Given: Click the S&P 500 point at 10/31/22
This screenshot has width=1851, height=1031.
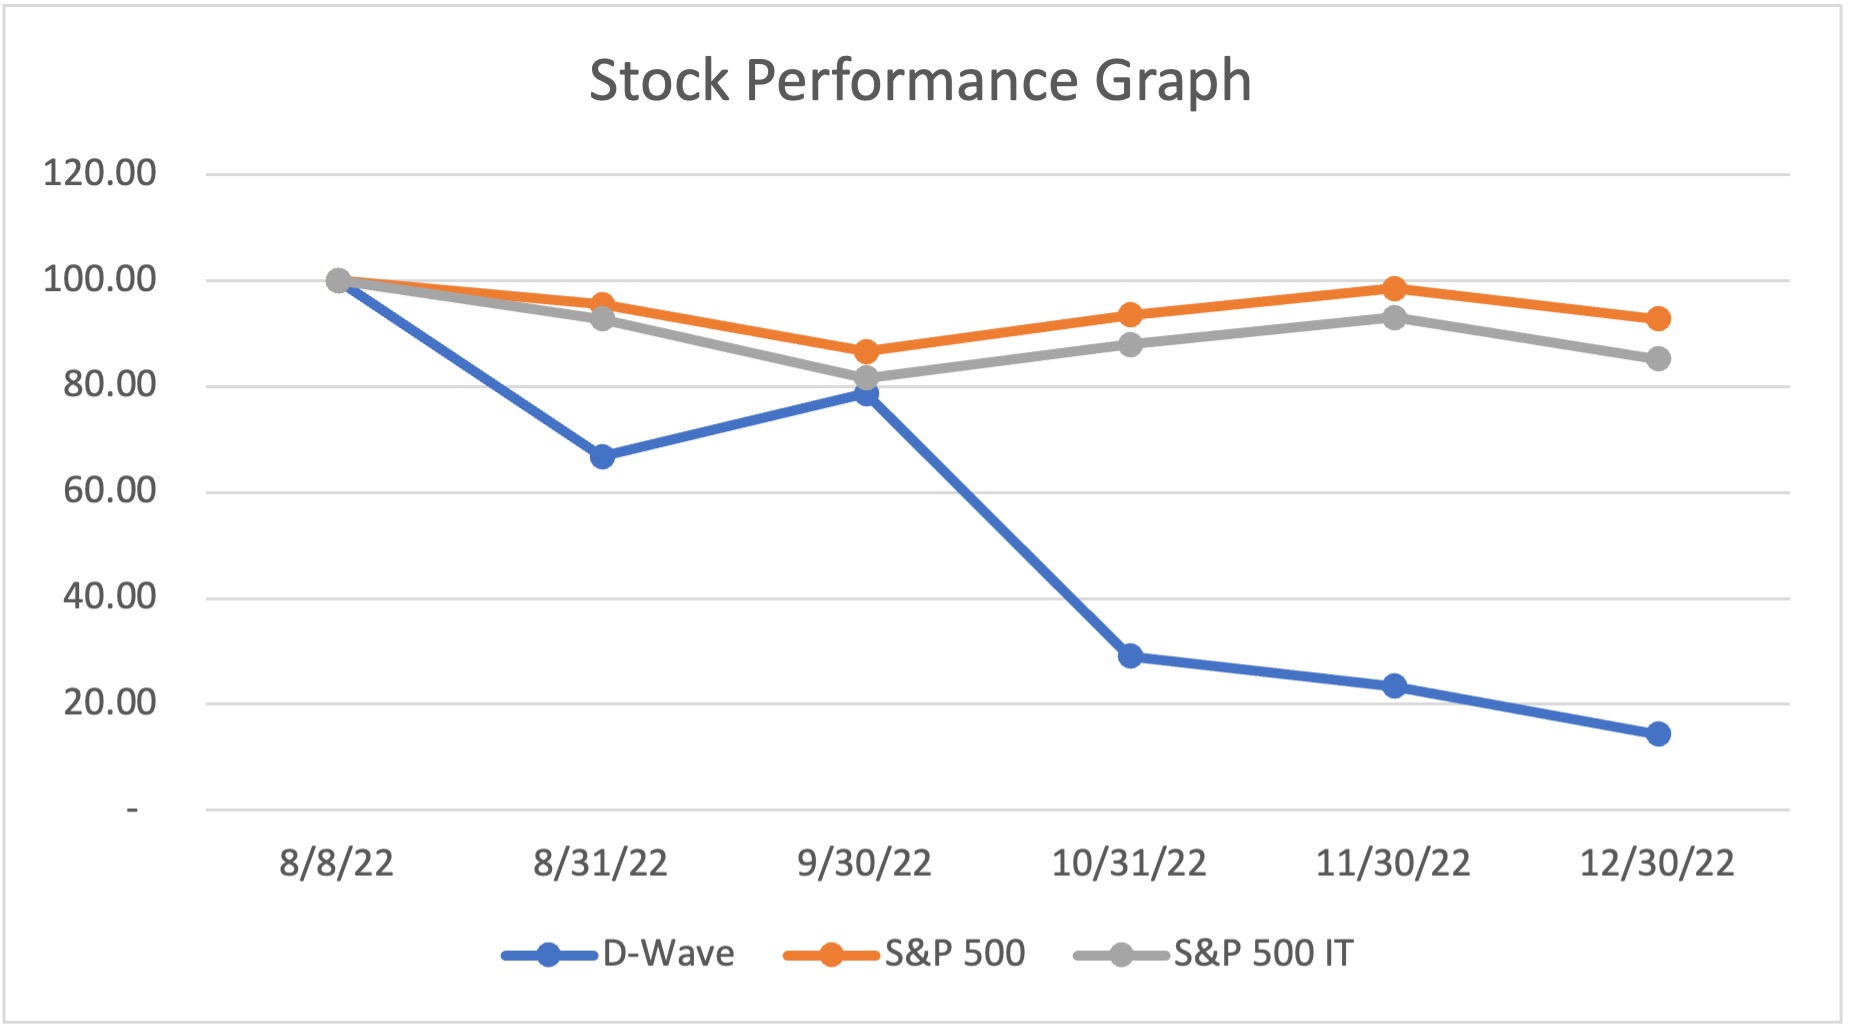Looking at the screenshot, I should pos(1130,315).
